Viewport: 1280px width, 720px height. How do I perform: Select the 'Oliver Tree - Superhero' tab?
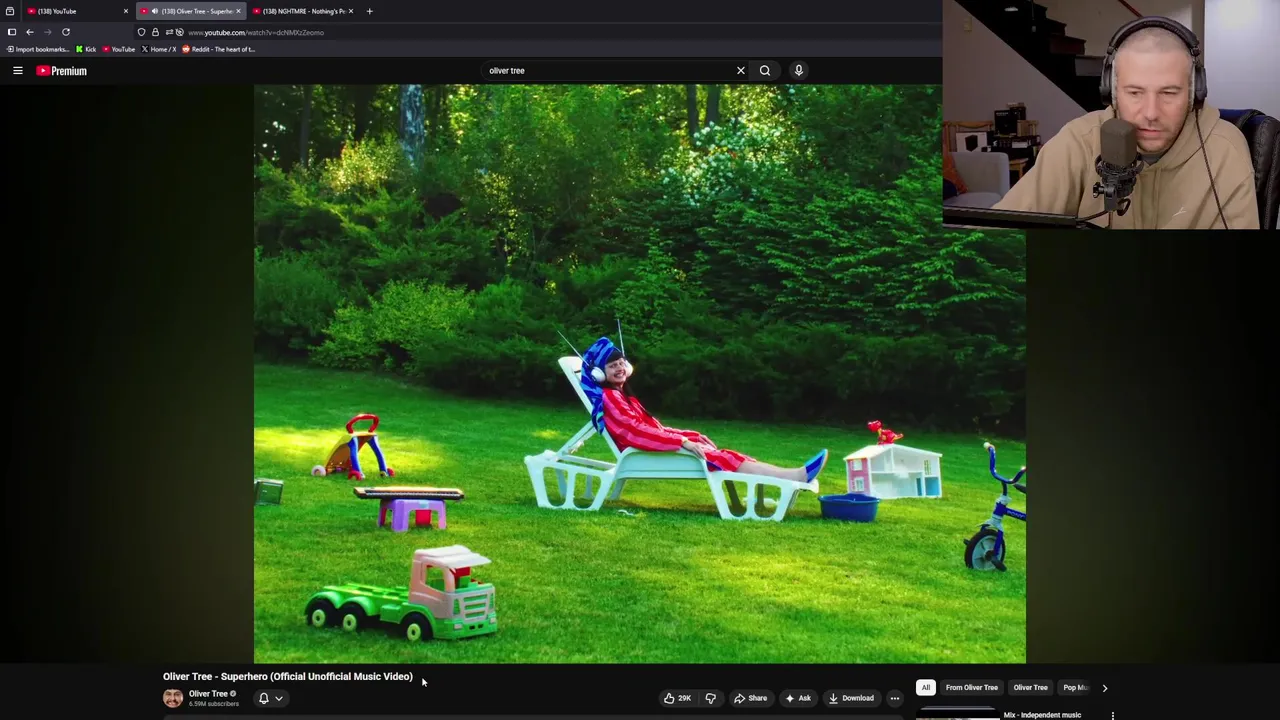coord(190,11)
